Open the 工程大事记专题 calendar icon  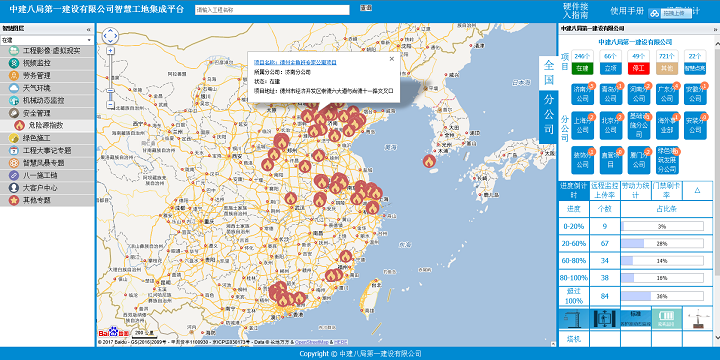13,151
